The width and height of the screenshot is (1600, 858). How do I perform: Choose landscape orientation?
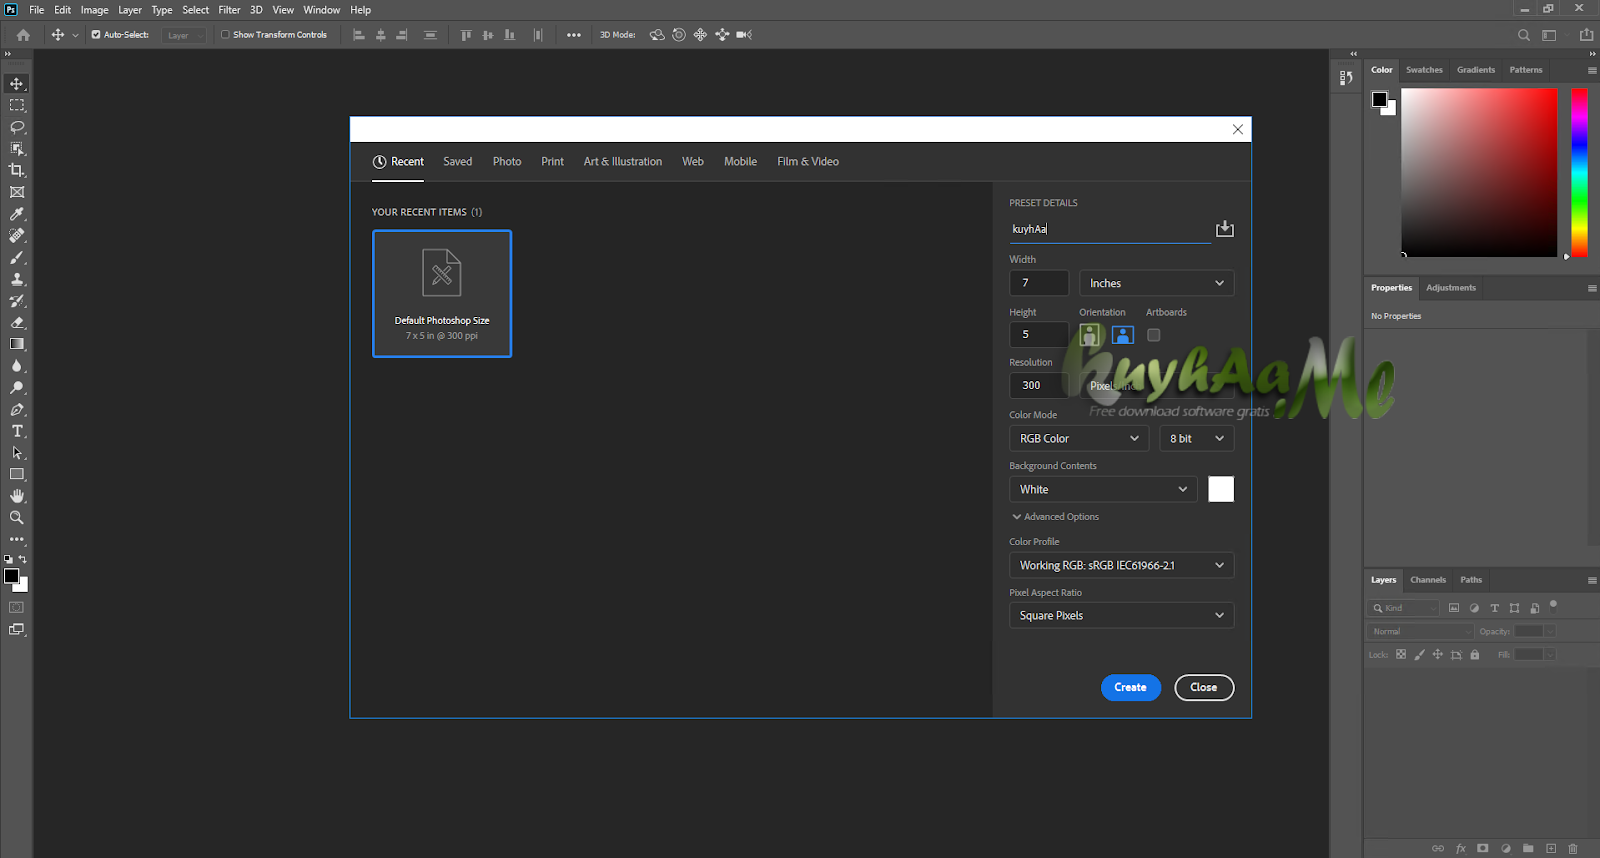1123,335
